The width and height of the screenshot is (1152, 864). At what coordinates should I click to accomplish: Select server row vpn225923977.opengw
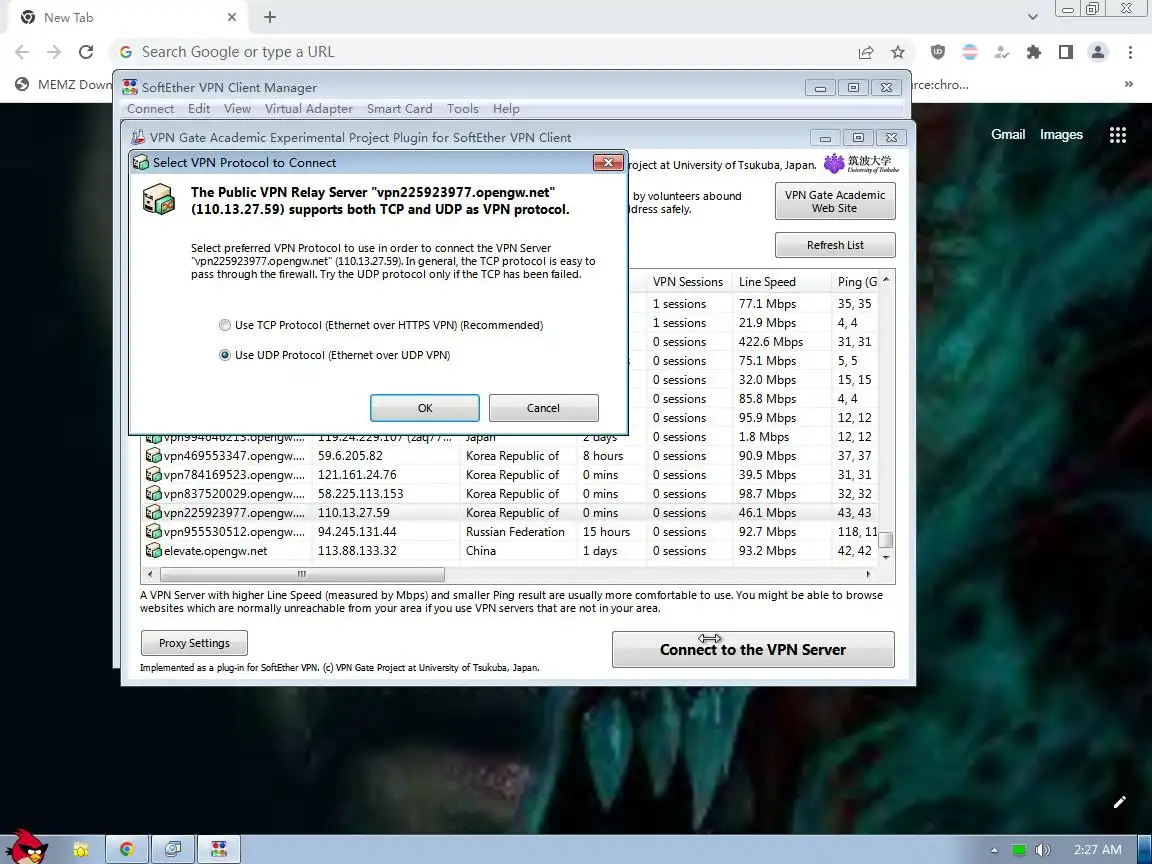coord(509,513)
